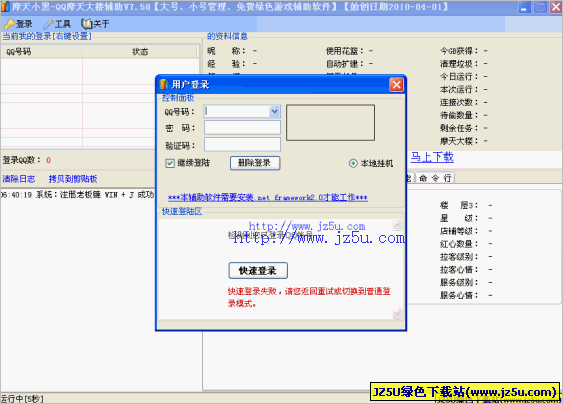Viewport: 563px width, 404px height.
Task: Click the 密码 password field
Action: pyautogui.click(x=242, y=127)
